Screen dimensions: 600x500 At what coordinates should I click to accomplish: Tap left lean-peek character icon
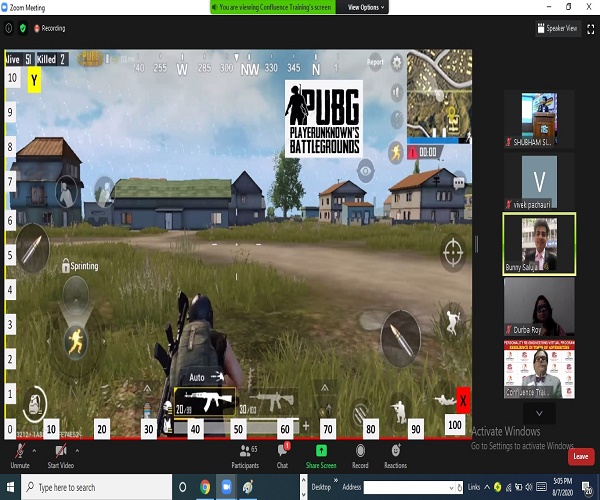pyautogui.click(x=67, y=192)
